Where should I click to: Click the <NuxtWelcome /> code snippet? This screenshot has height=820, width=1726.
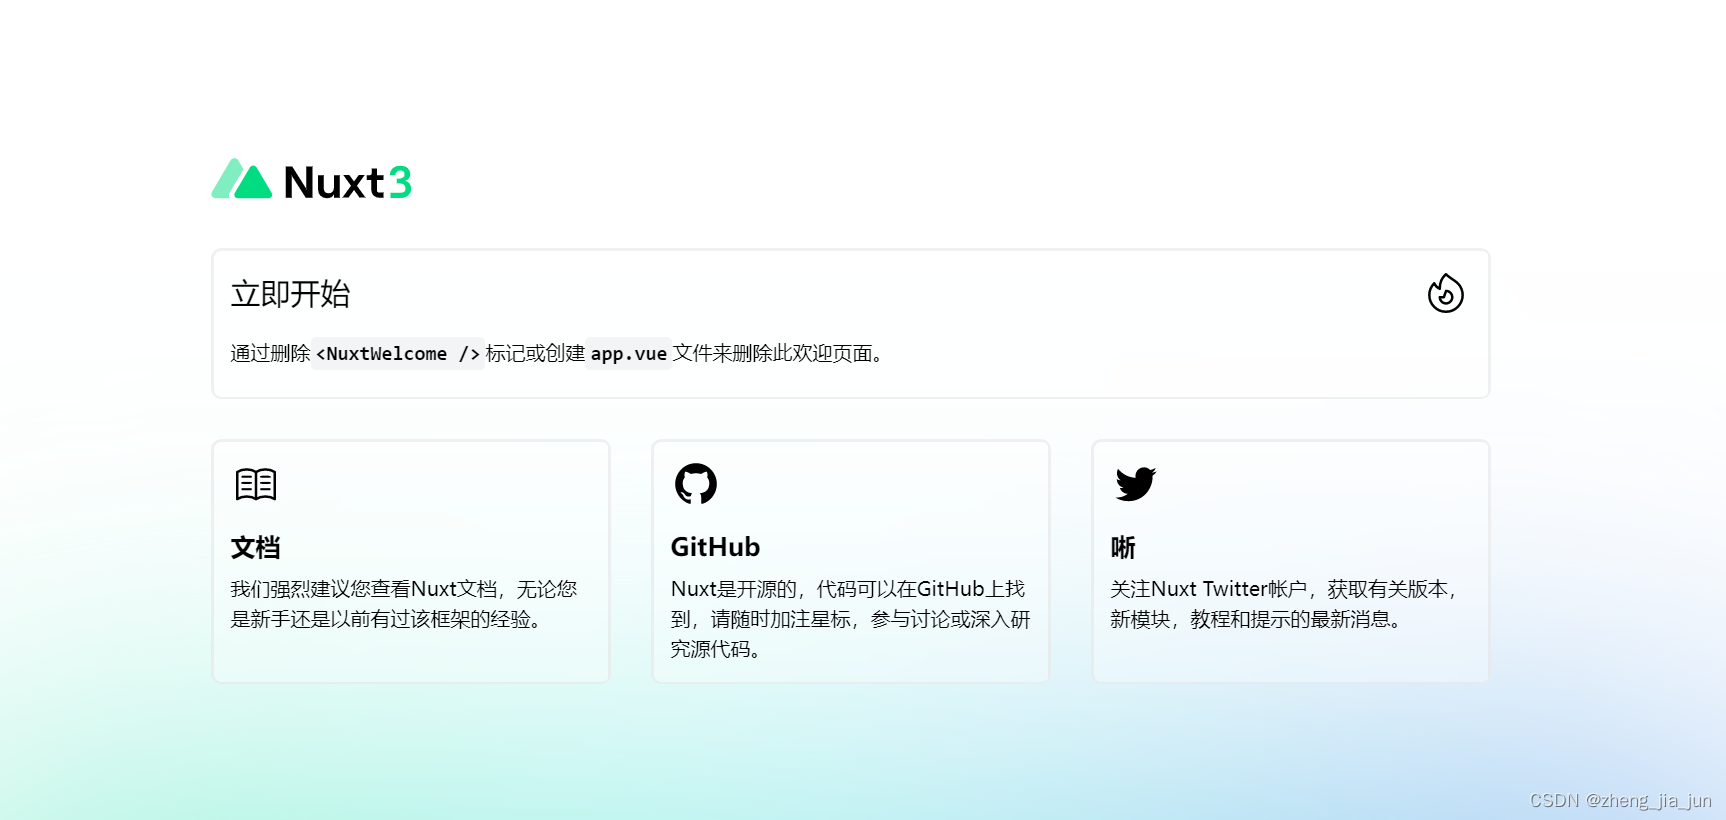click(398, 354)
